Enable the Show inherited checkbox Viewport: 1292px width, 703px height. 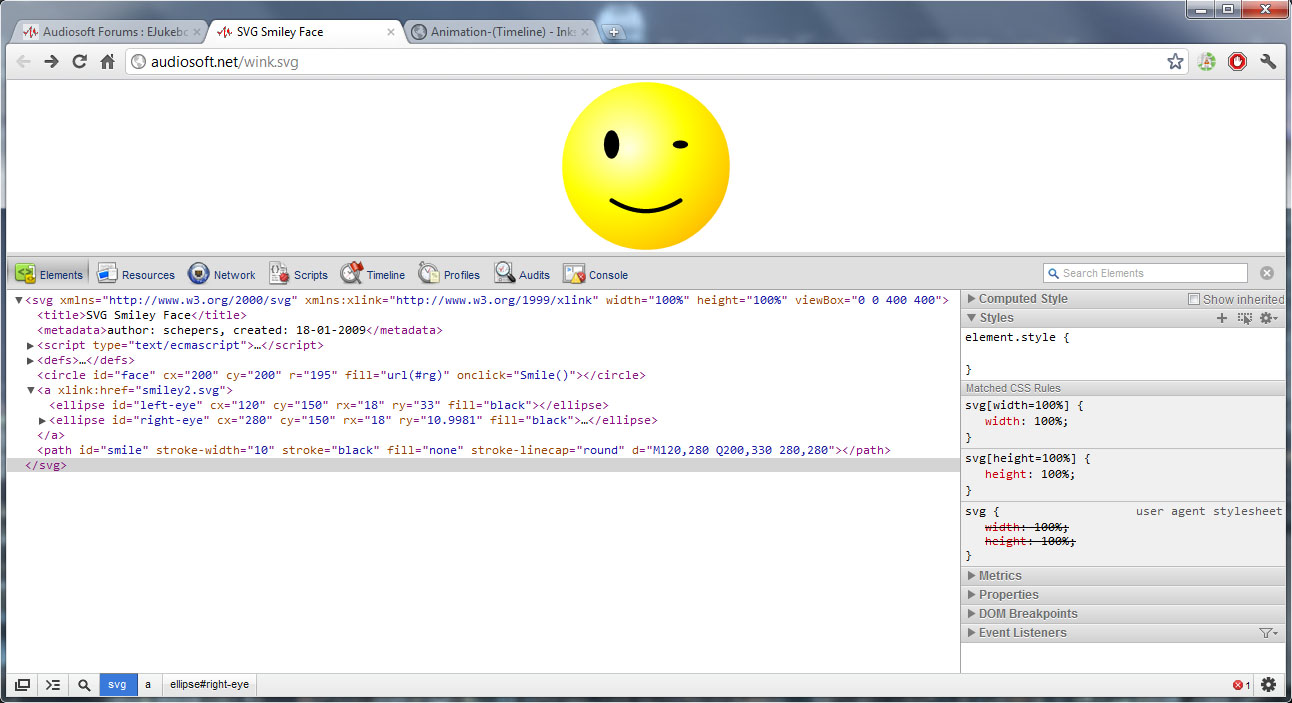[x=1193, y=299]
